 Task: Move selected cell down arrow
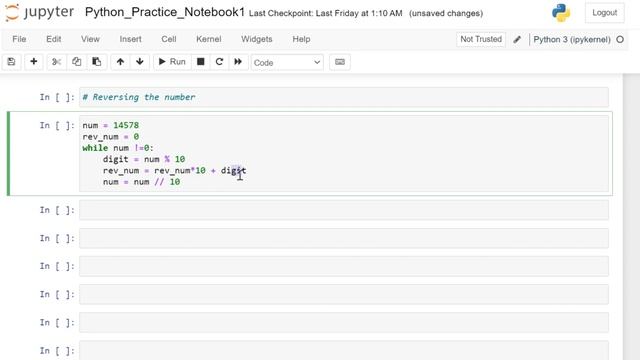(140, 62)
